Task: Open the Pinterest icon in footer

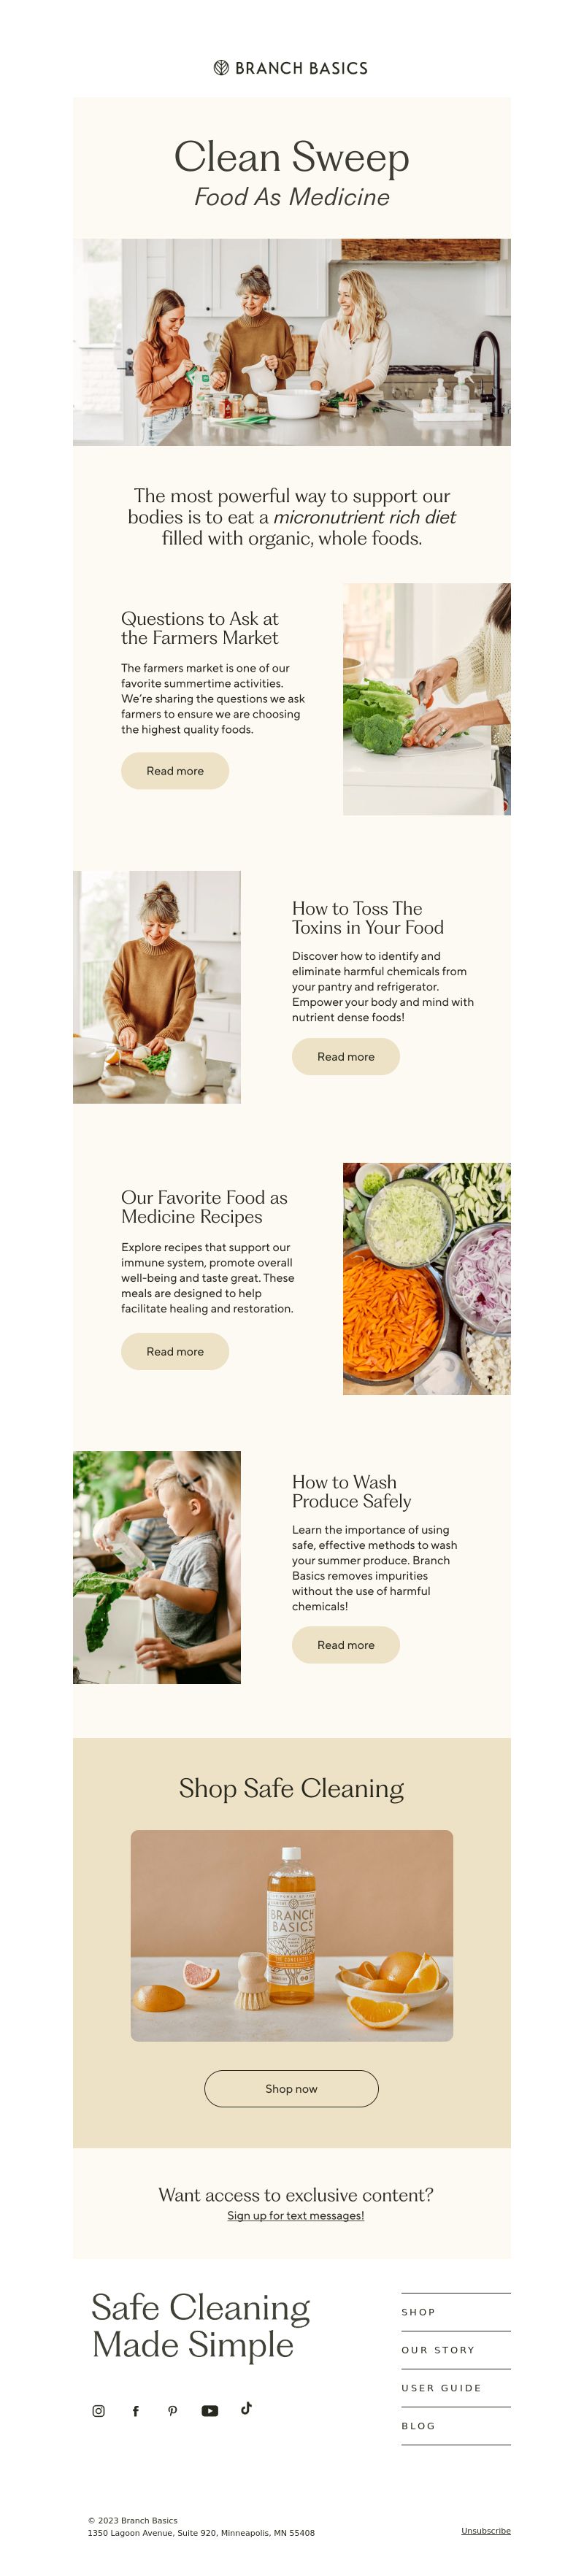Action: [x=172, y=2411]
